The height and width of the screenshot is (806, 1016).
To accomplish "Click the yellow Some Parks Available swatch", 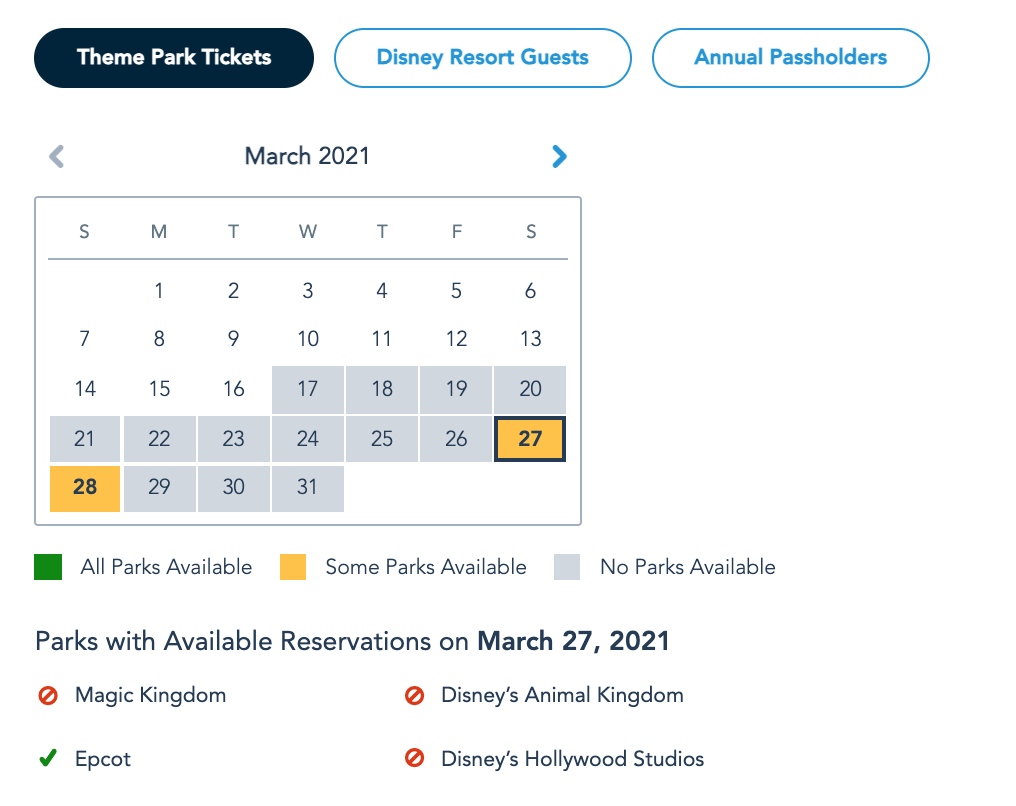I will (x=292, y=567).
